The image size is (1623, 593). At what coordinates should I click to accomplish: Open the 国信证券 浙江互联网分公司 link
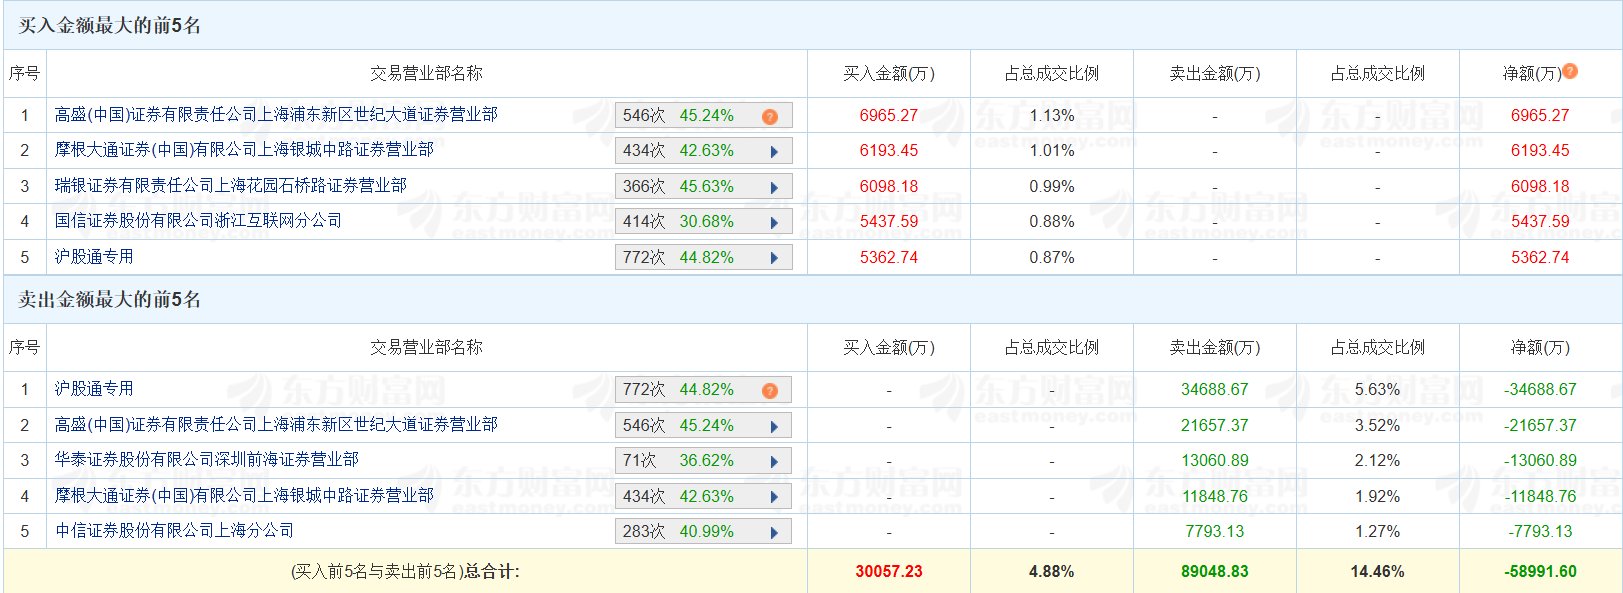point(198,221)
